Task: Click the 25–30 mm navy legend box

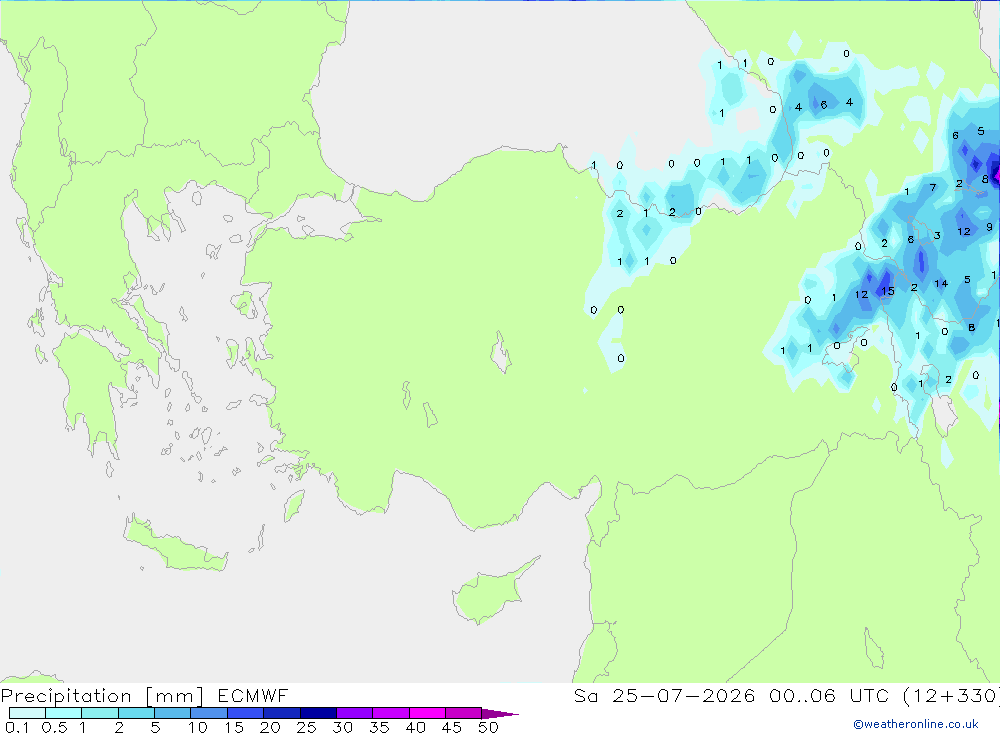Action: click(x=318, y=713)
